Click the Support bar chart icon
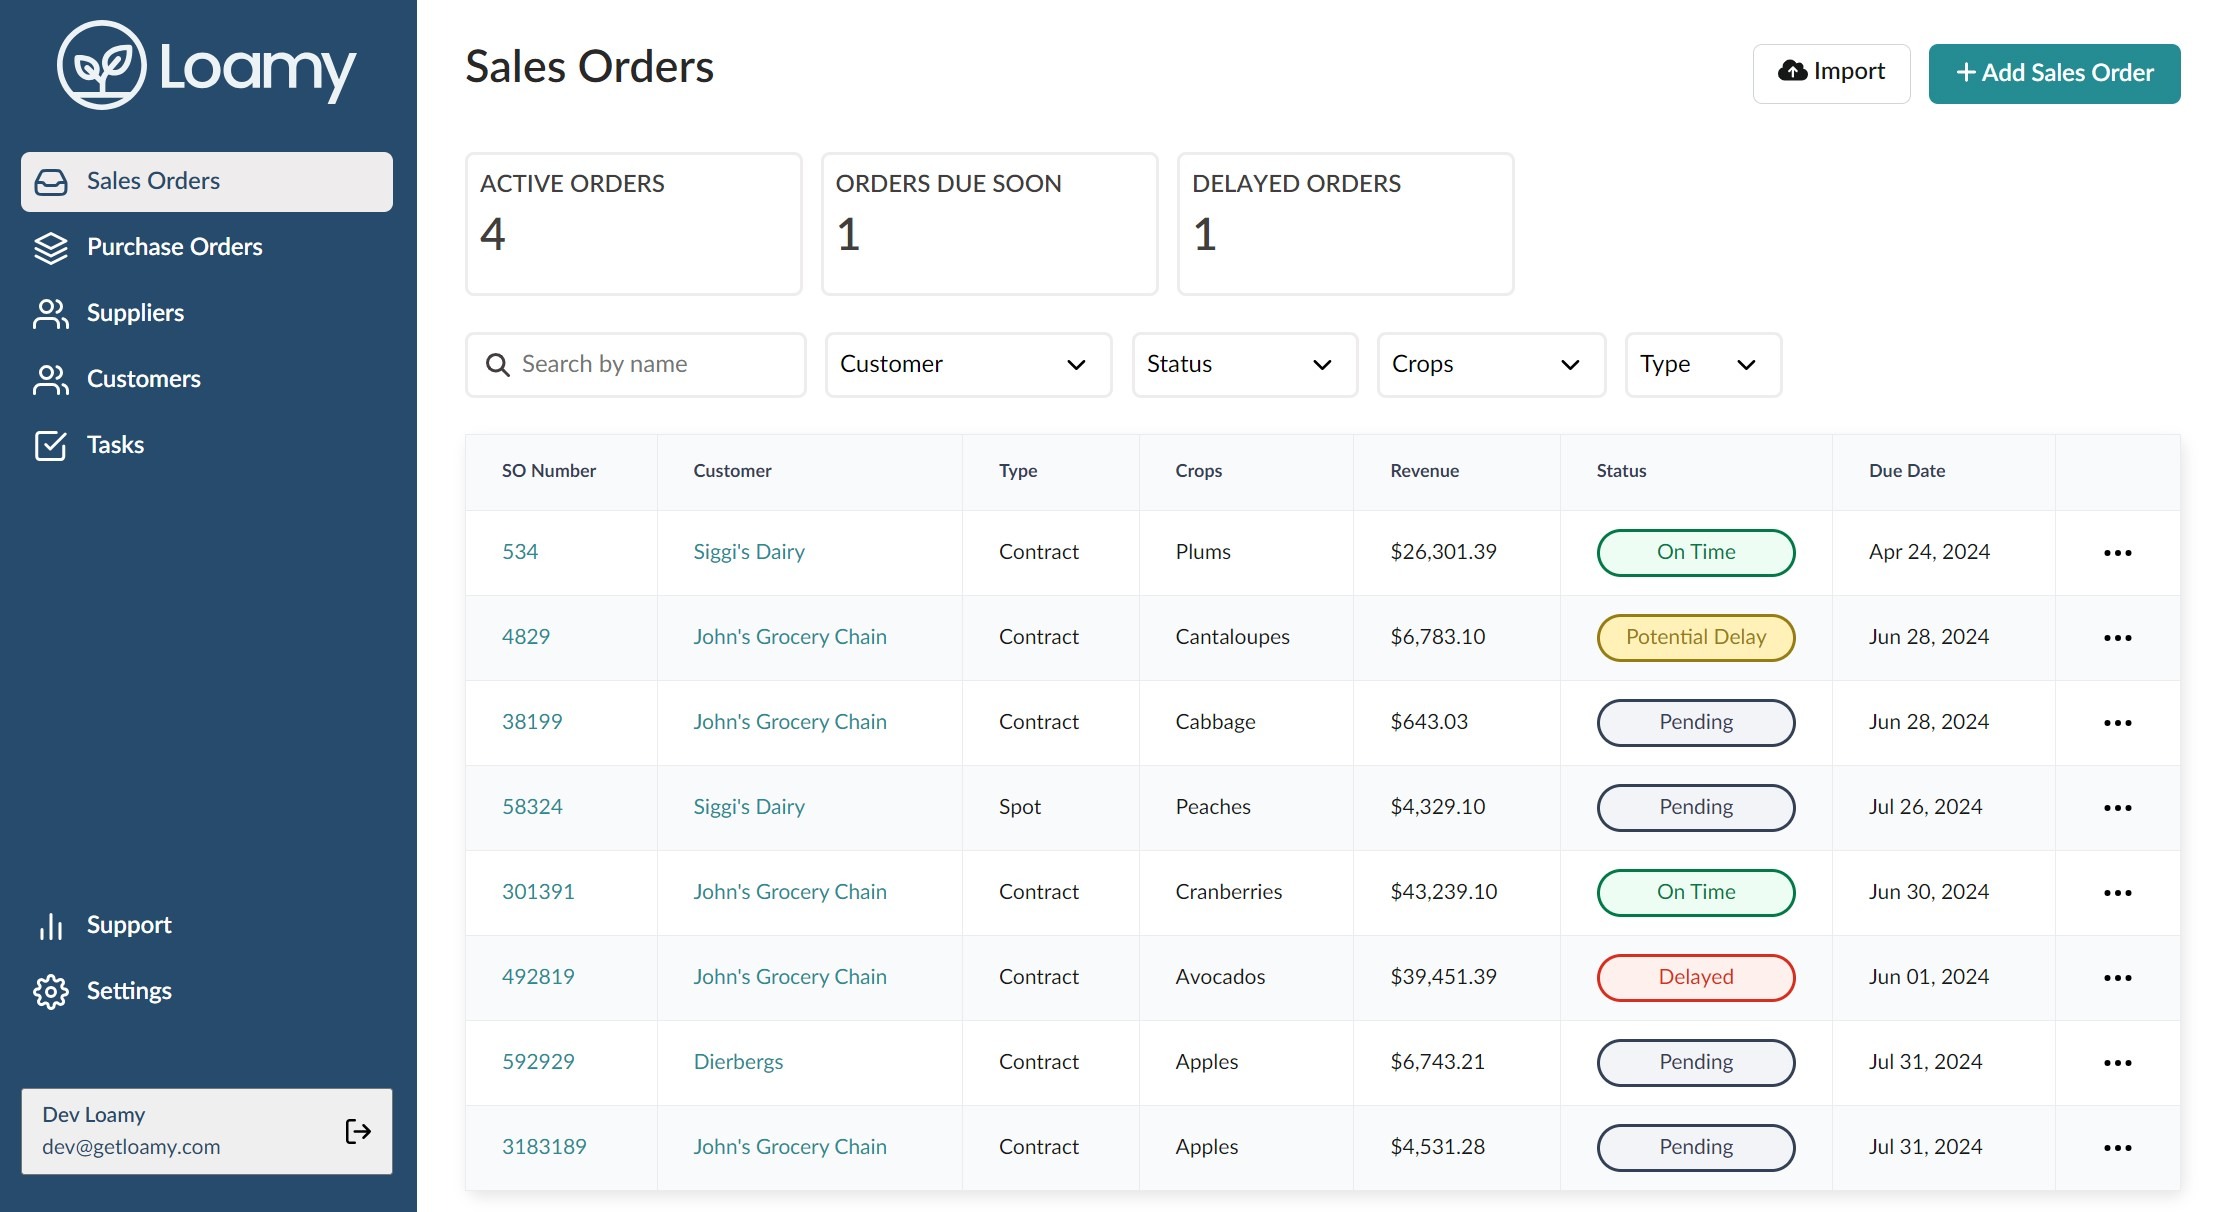The height and width of the screenshot is (1212, 2224). [x=51, y=925]
